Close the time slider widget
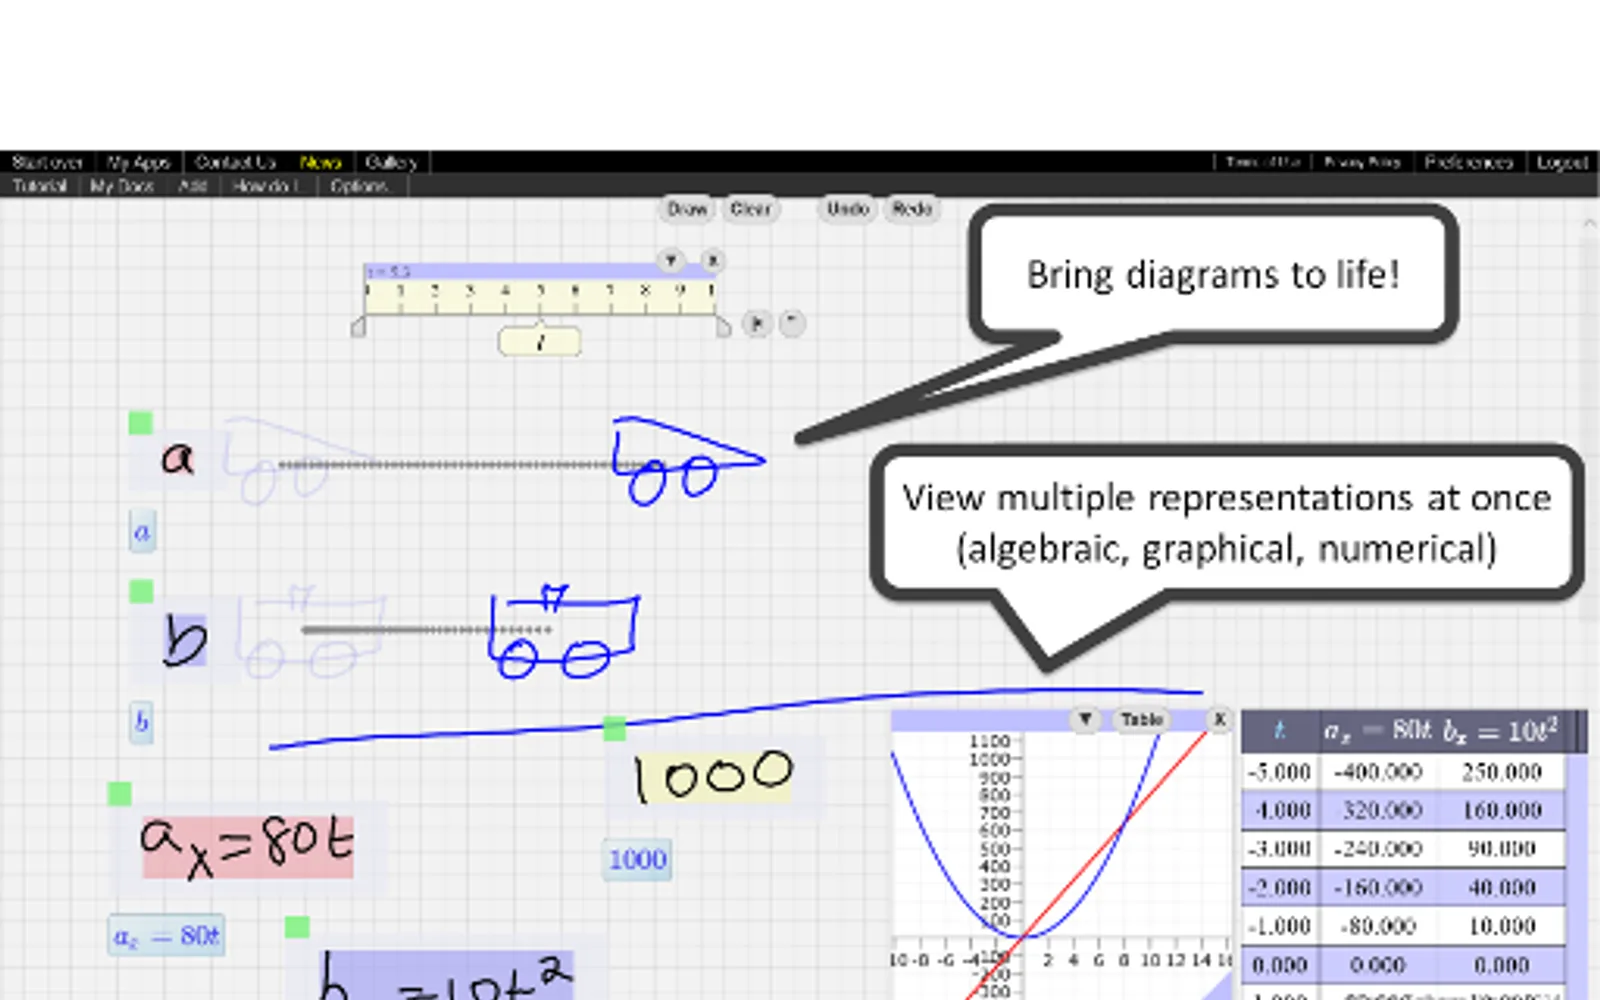 point(712,261)
